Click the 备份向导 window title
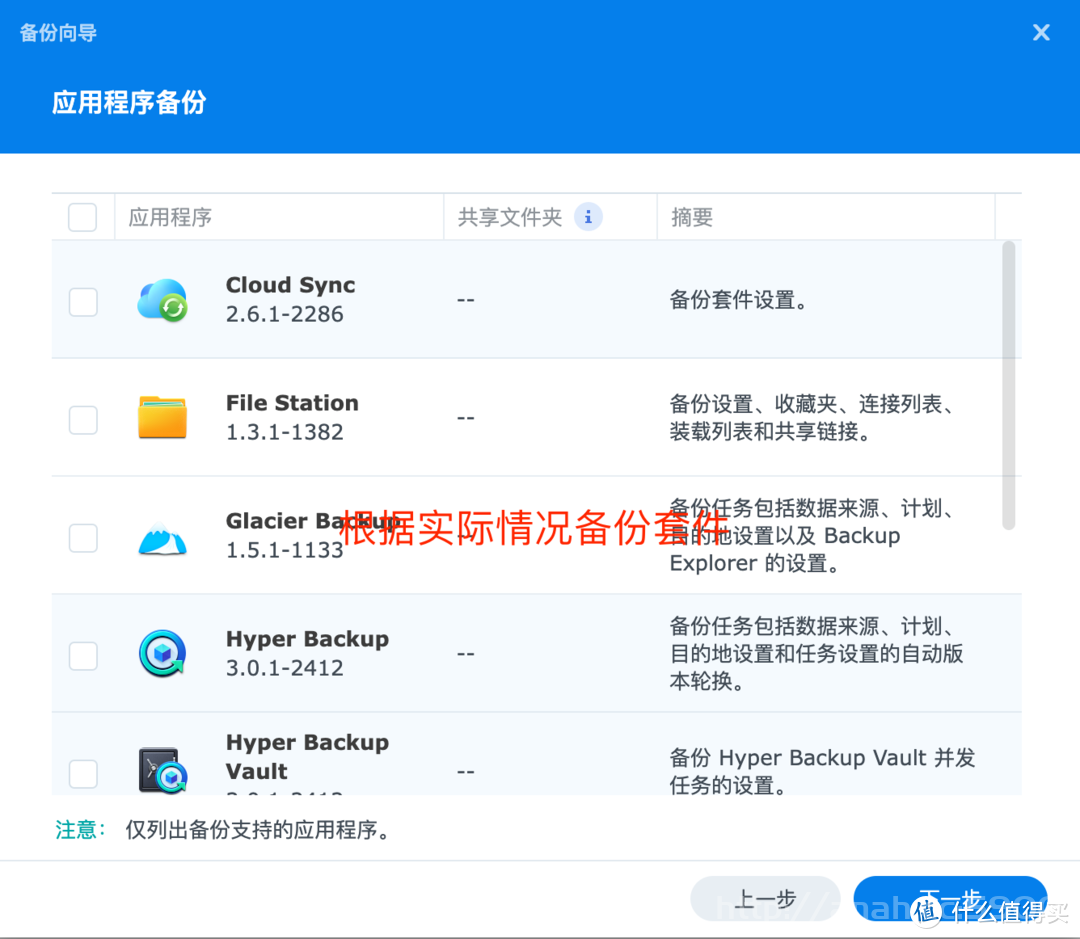The width and height of the screenshot is (1080, 939). (59, 32)
